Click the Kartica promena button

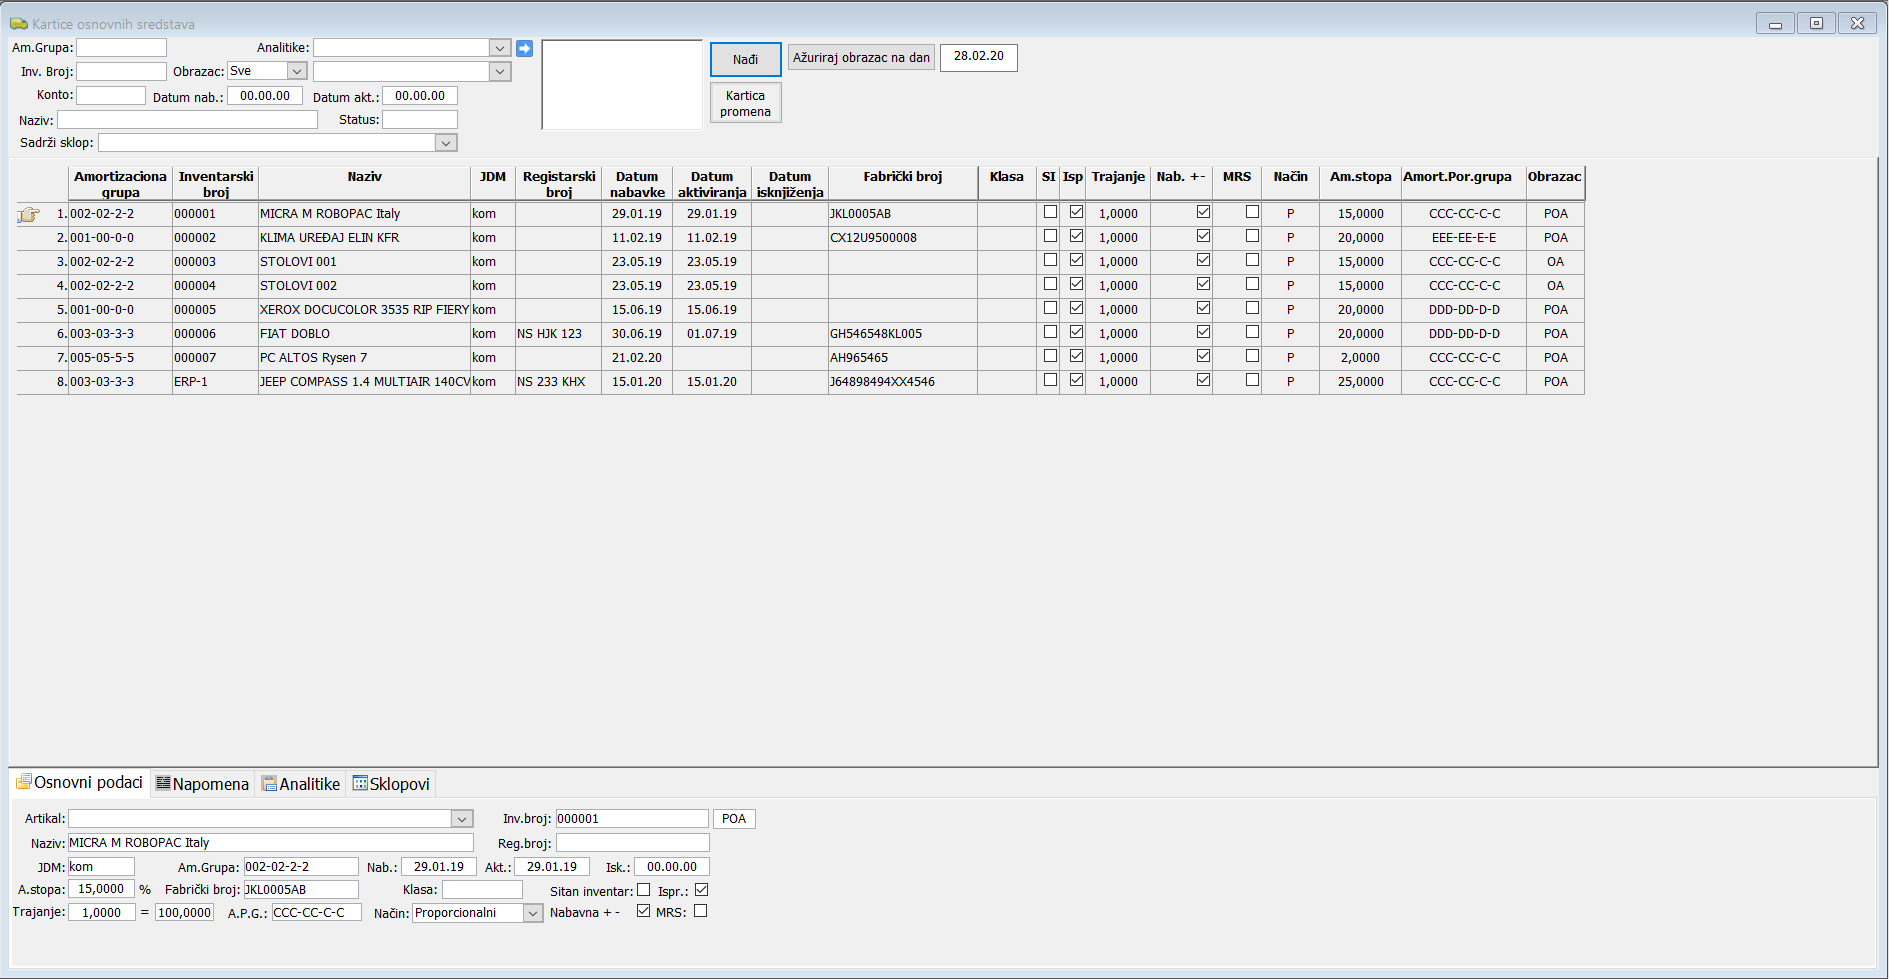click(745, 103)
